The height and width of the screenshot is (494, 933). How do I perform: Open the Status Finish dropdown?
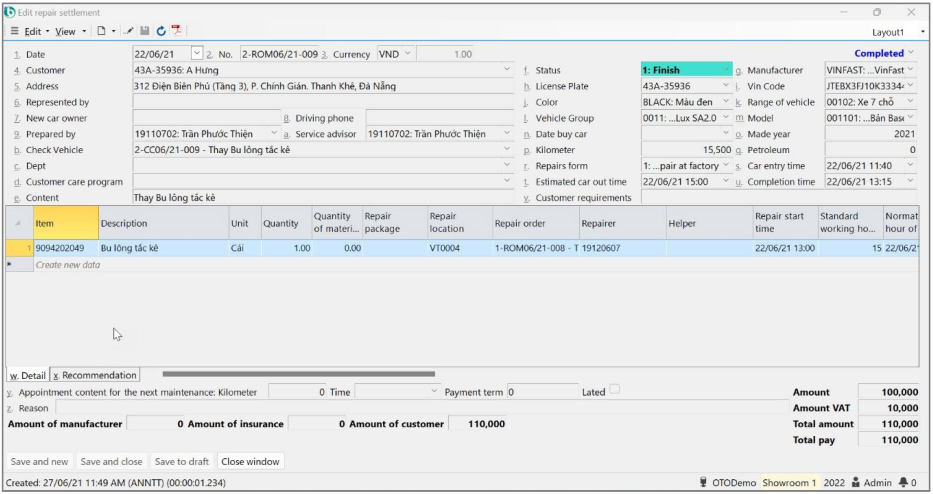pos(726,70)
